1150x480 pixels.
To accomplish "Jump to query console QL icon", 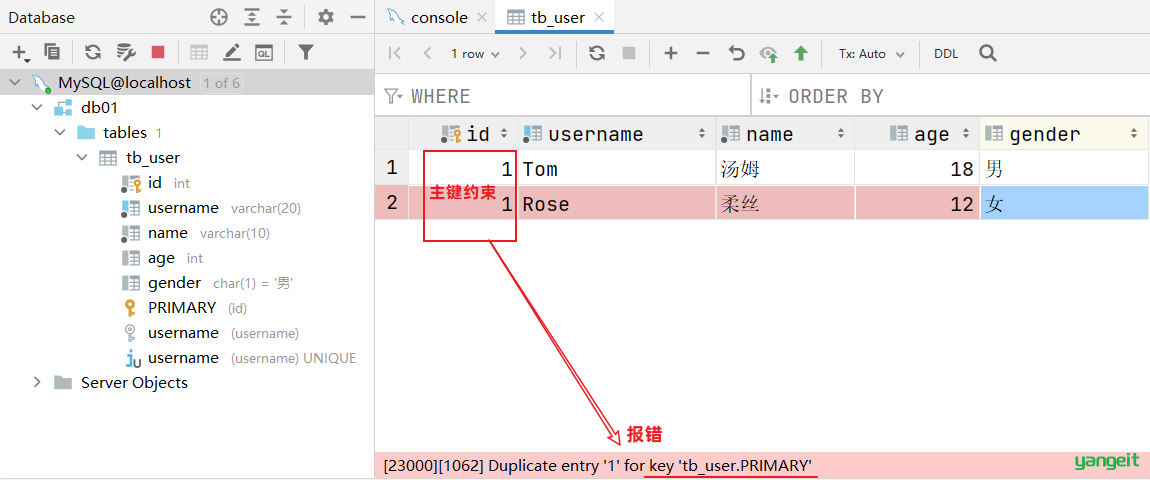I will tap(264, 52).
